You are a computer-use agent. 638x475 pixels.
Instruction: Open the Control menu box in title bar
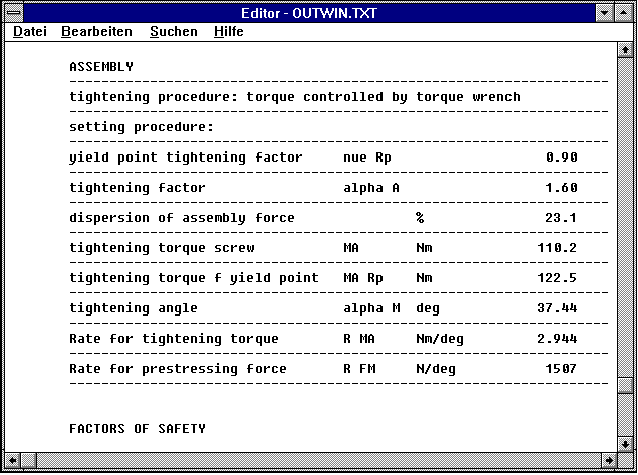click(x=14, y=13)
